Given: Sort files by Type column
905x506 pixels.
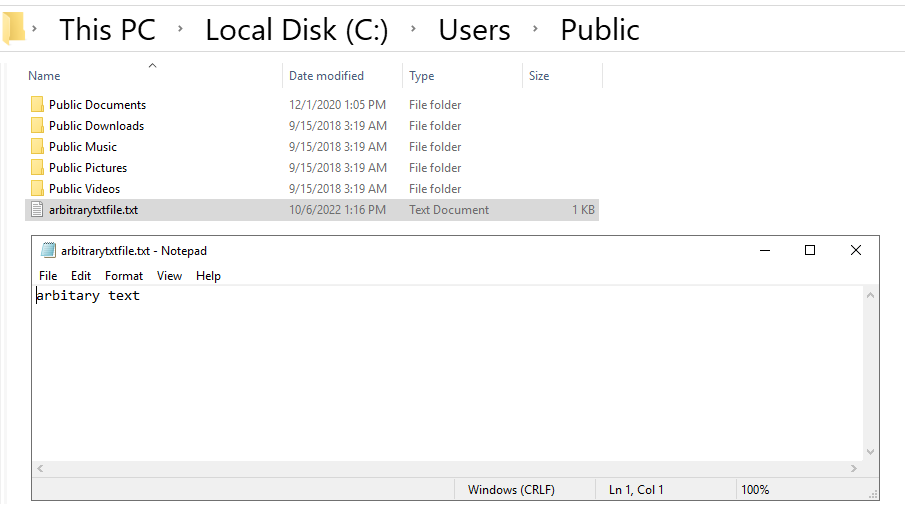Looking at the screenshot, I should 421,76.
